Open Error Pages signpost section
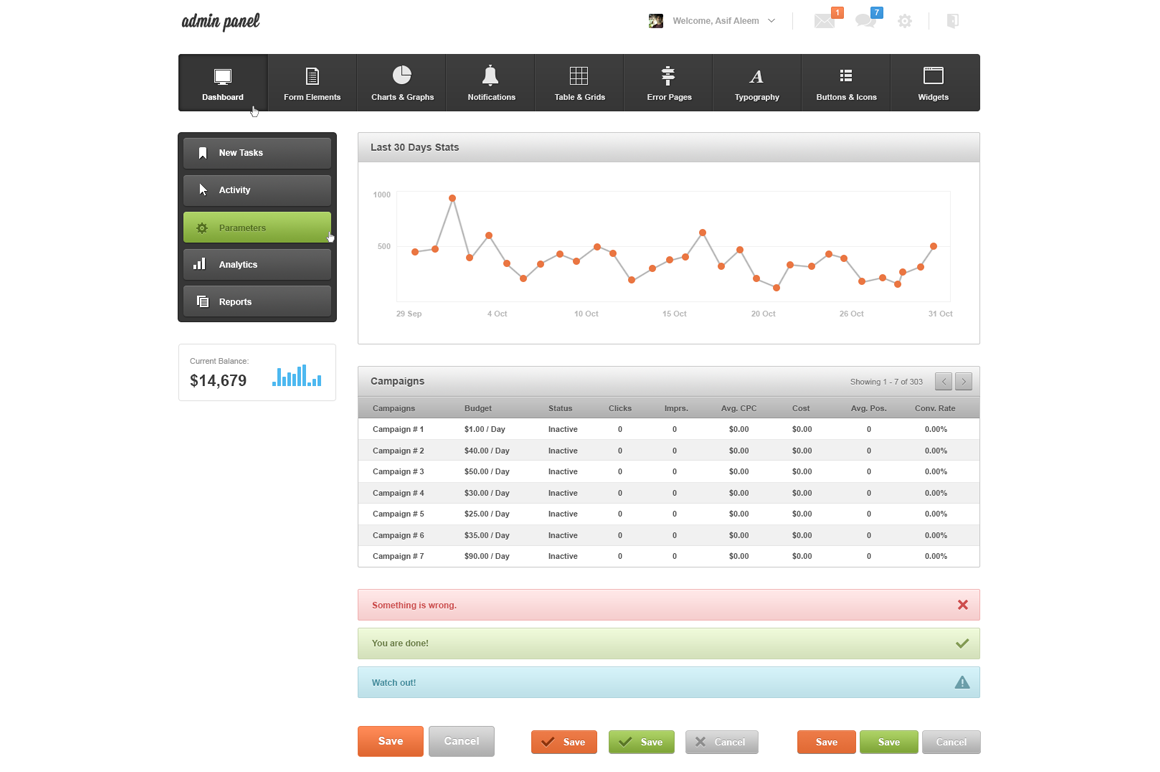Image resolution: width=1160 pixels, height=772 pixels. tap(669, 82)
